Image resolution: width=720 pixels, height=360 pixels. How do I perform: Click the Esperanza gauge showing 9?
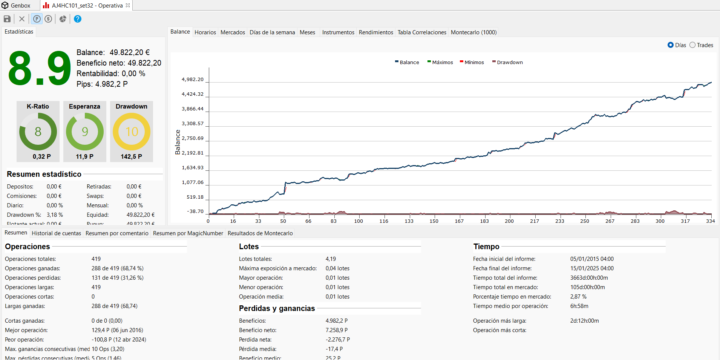pos(85,132)
